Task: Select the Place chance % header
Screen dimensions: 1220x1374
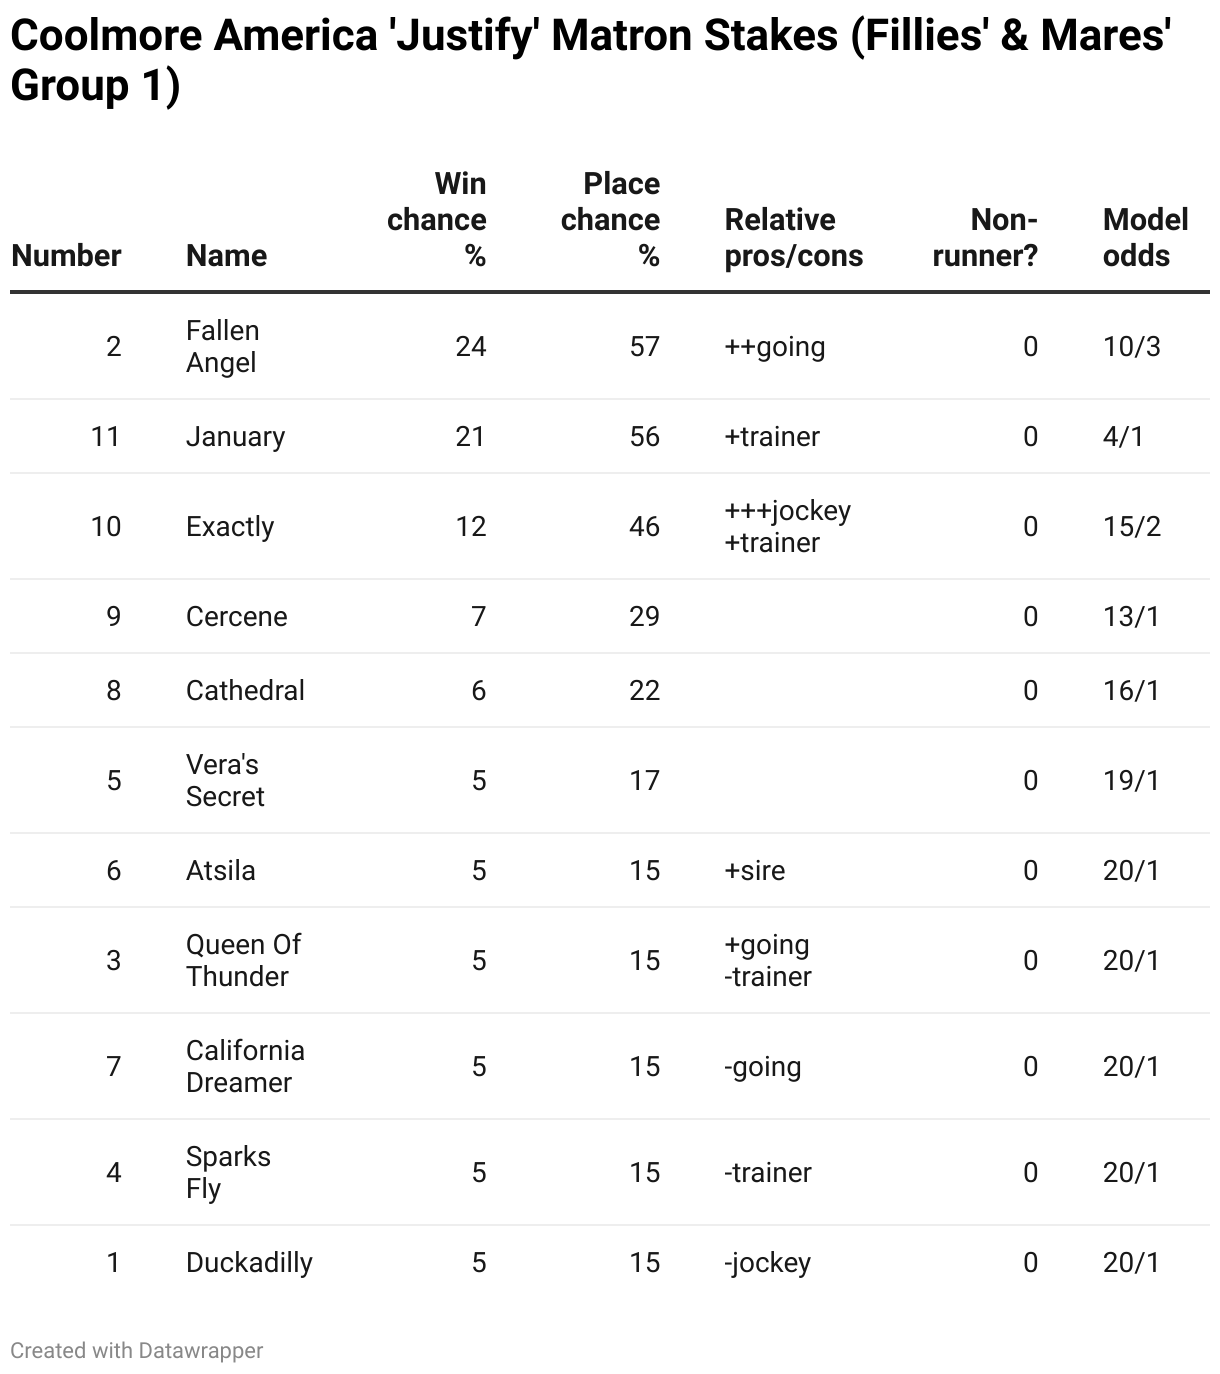Action: [x=610, y=219]
